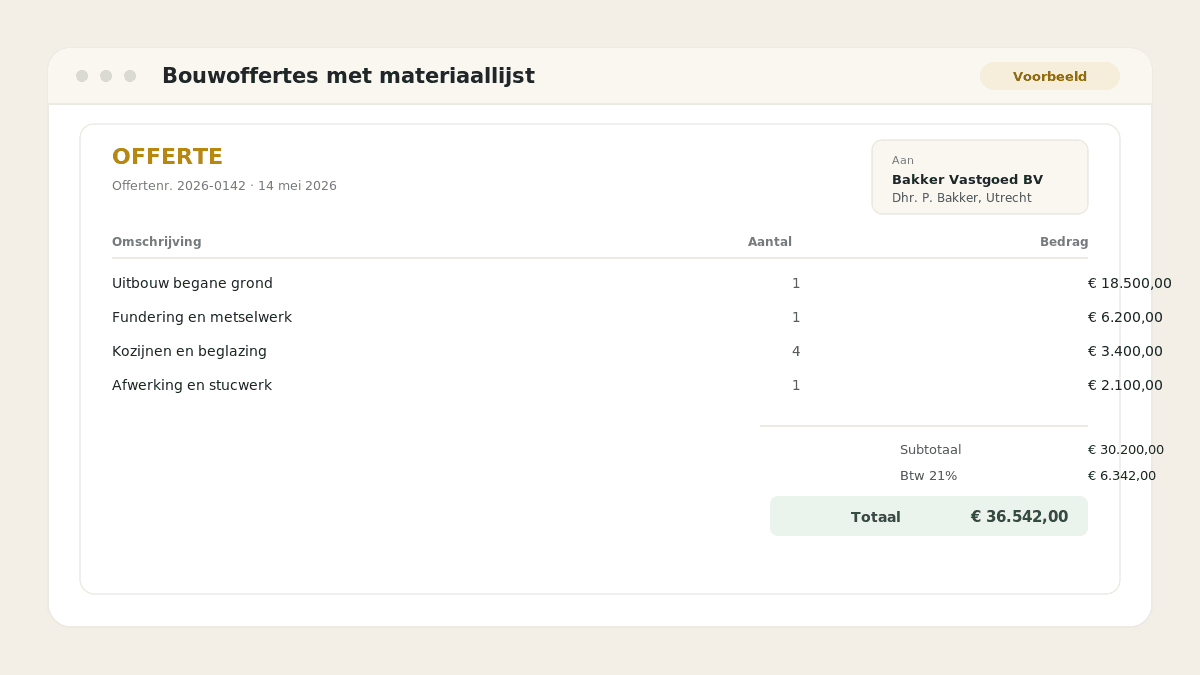The width and height of the screenshot is (1200, 675).
Task: Select the Uitbouw begane grond row label
Action: point(192,283)
